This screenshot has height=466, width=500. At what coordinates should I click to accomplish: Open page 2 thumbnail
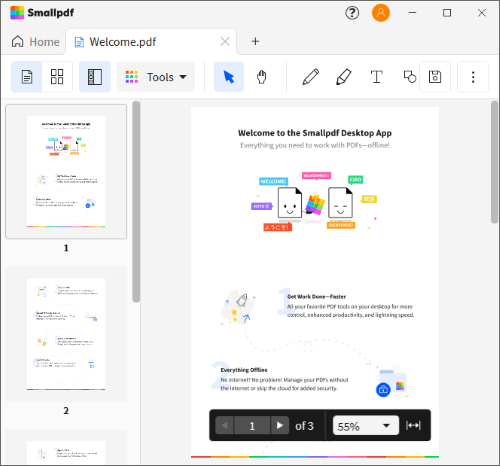pyautogui.click(x=66, y=334)
